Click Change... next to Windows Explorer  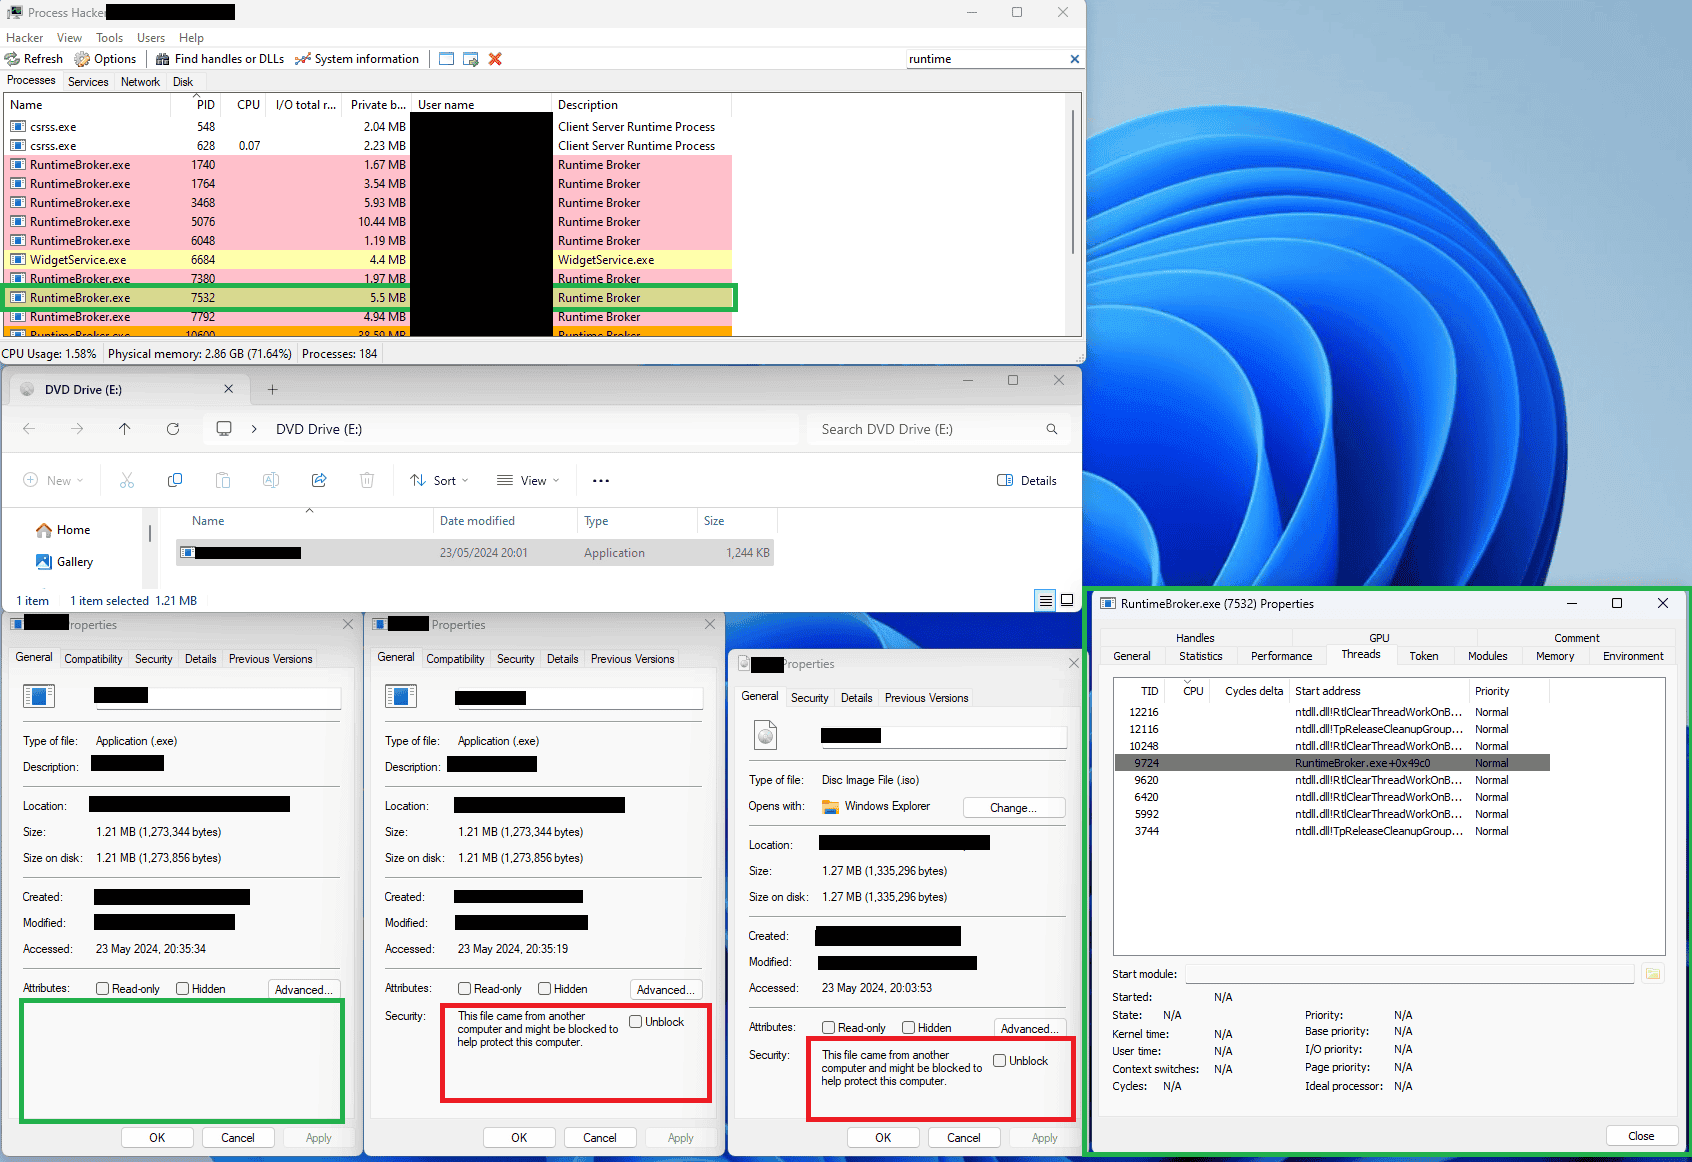coord(1014,808)
